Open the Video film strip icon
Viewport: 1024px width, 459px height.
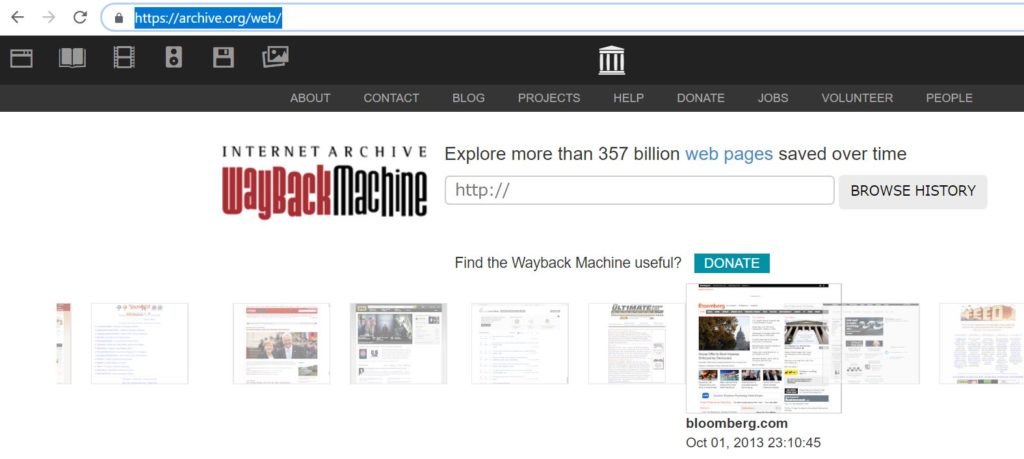click(x=124, y=58)
